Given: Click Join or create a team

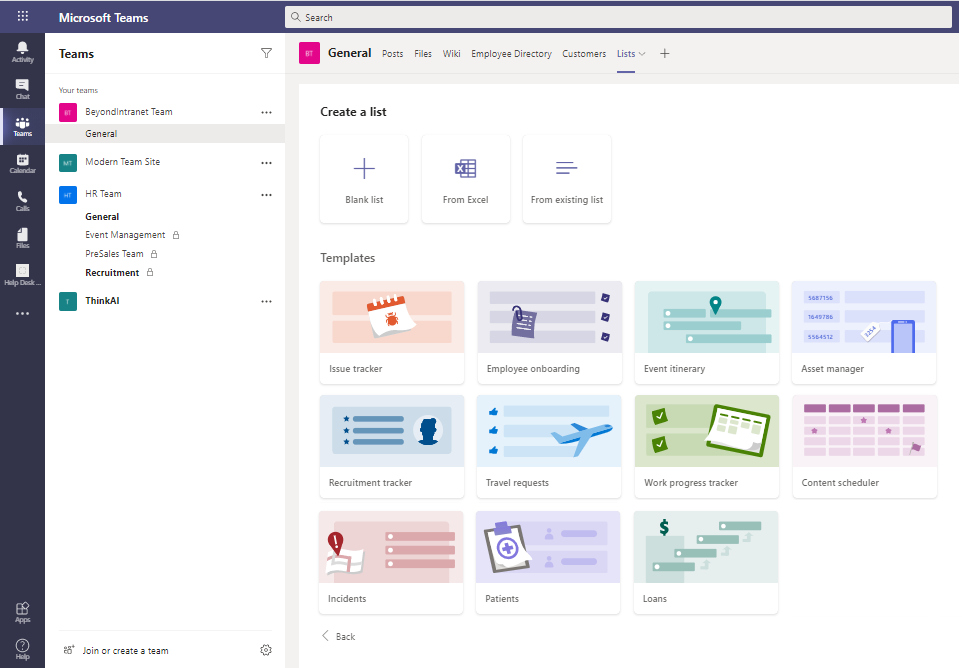Looking at the screenshot, I should [x=125, y=650].
